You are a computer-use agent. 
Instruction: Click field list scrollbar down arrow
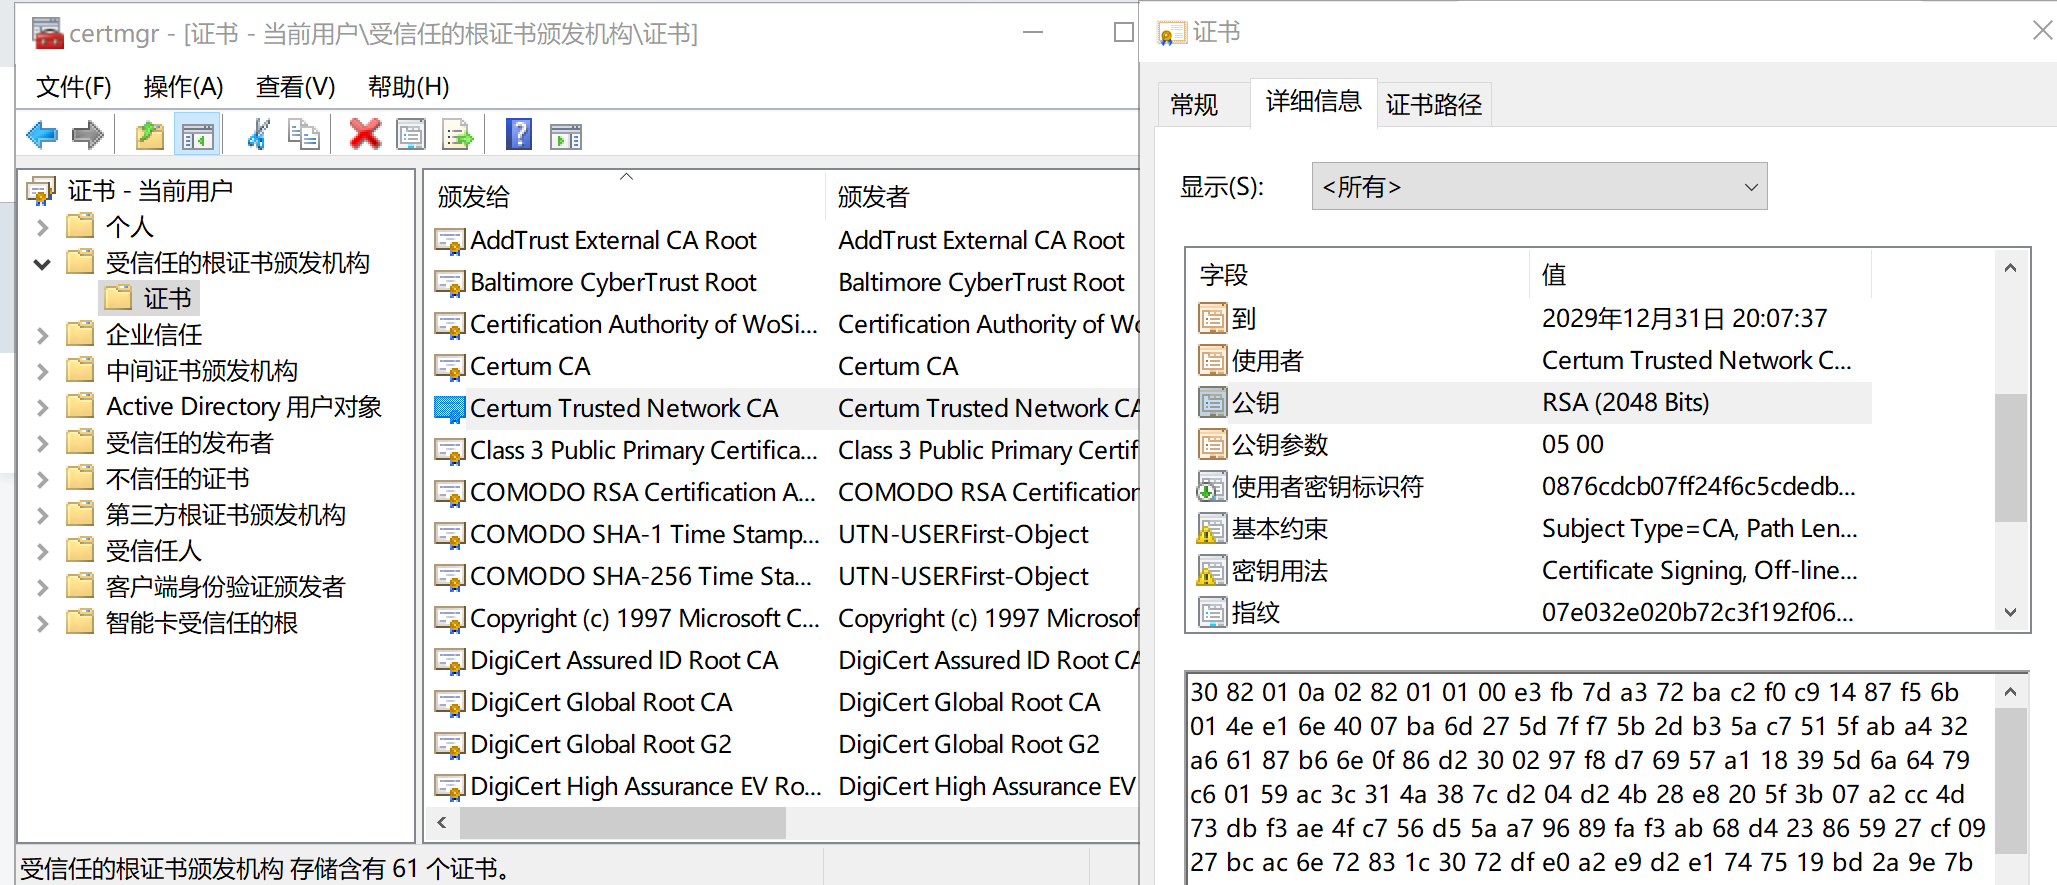(2010, 612)
